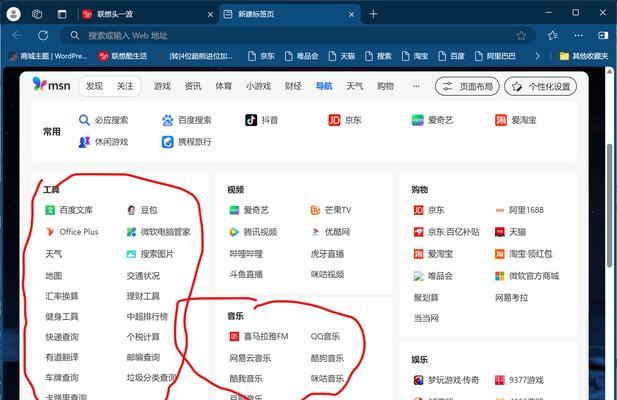Image resolution: width=617 pixels, height=400 pixels.
Task: Open the 搜索图片 icon
Action: (x=131, y=254)
